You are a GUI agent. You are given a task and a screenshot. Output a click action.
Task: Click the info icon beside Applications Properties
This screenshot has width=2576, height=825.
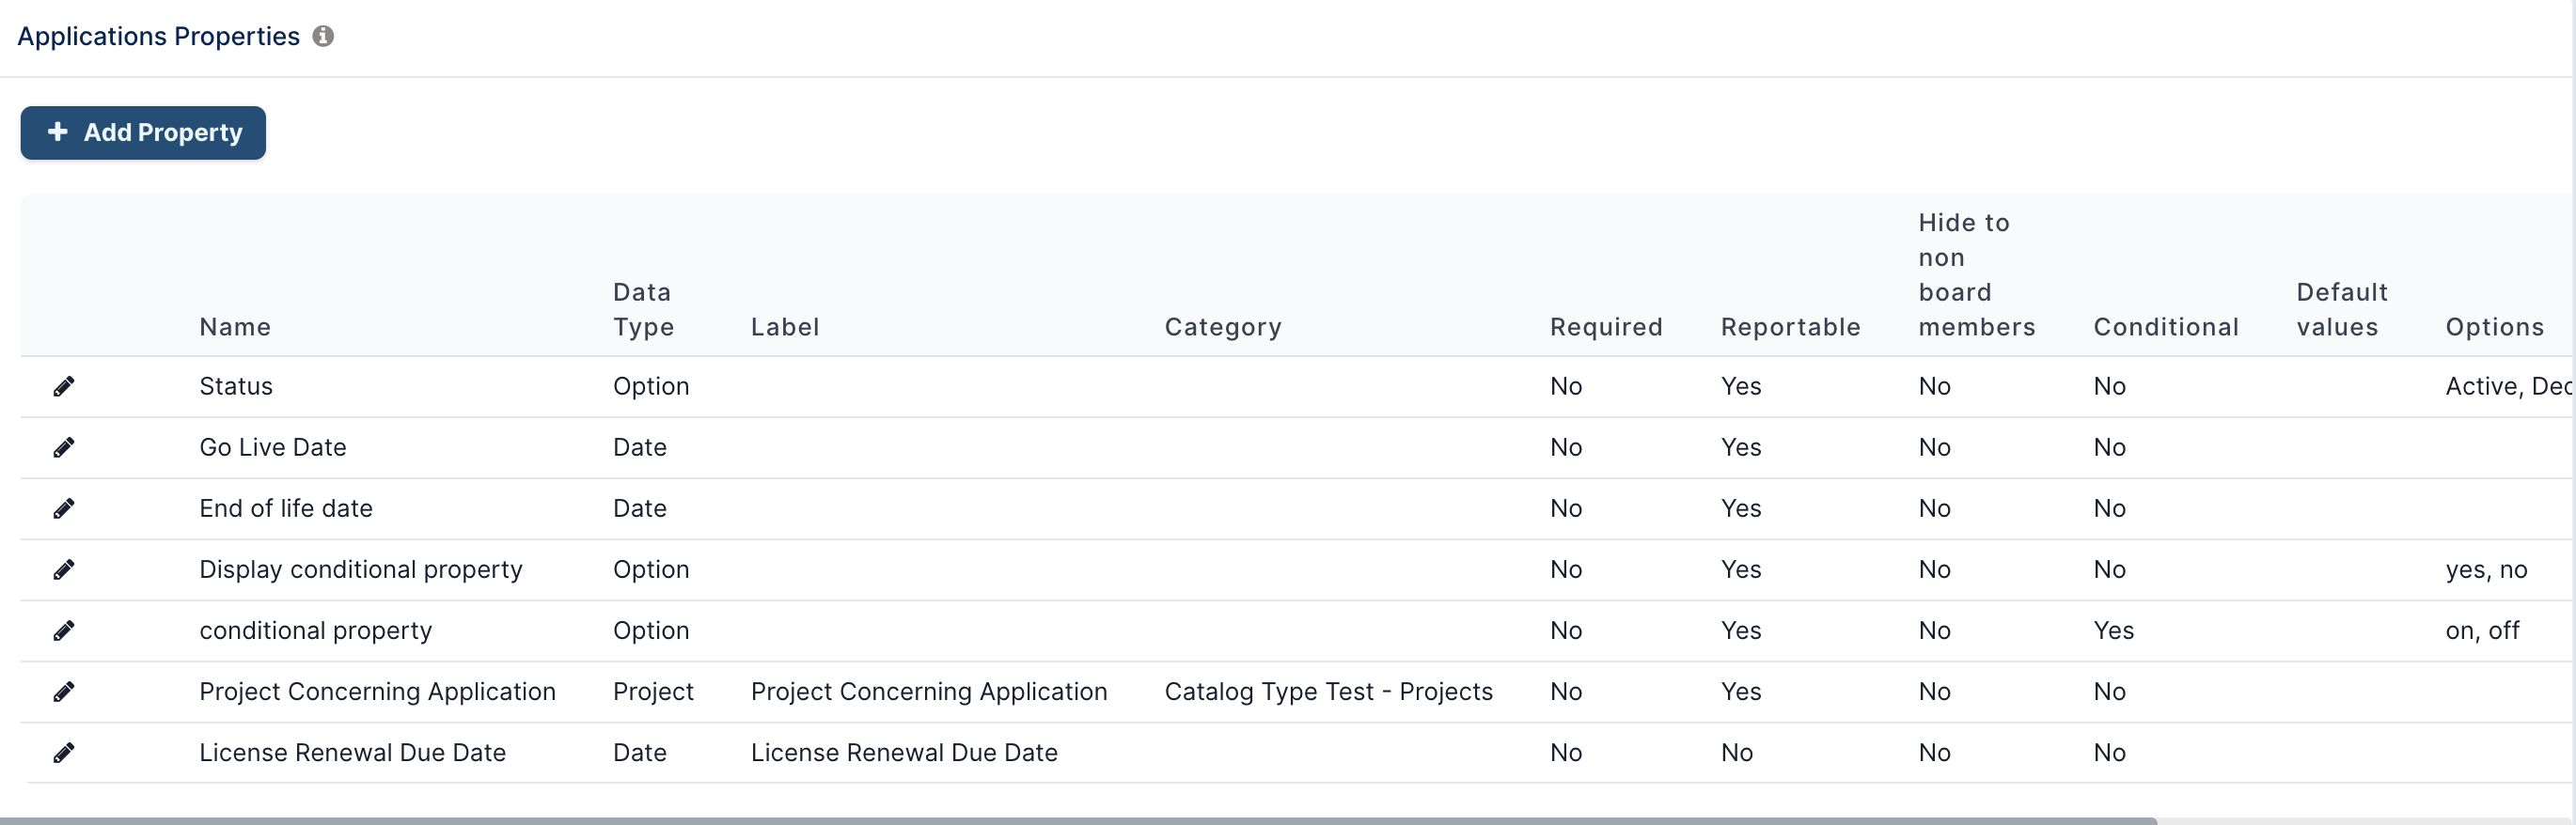click(323, 36)
